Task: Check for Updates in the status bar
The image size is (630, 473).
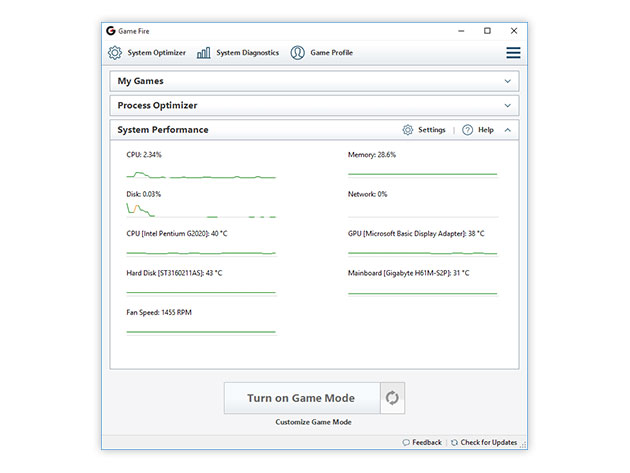Action: coord(484,442)
